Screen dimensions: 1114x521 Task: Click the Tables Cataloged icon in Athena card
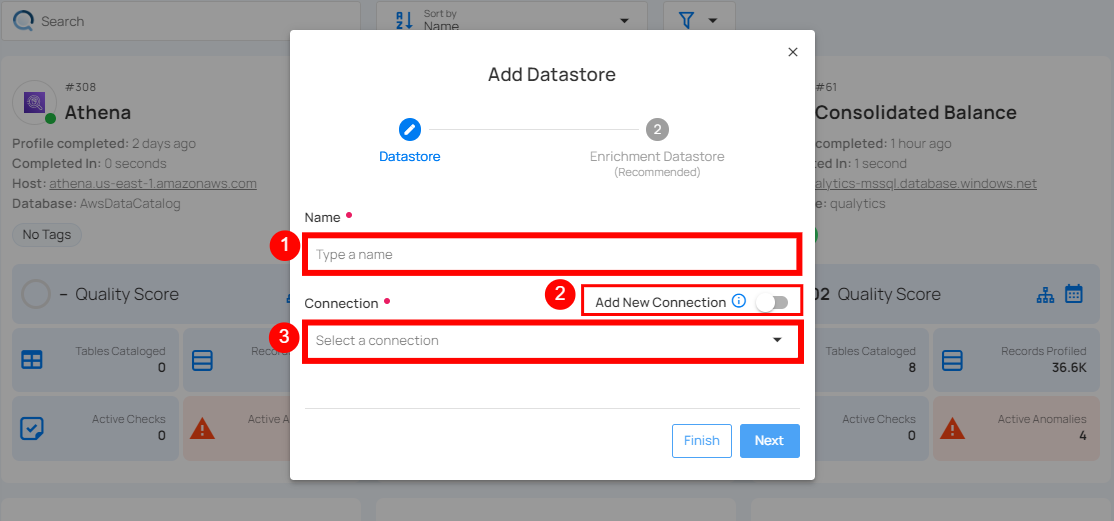click(x=31, y=360)
